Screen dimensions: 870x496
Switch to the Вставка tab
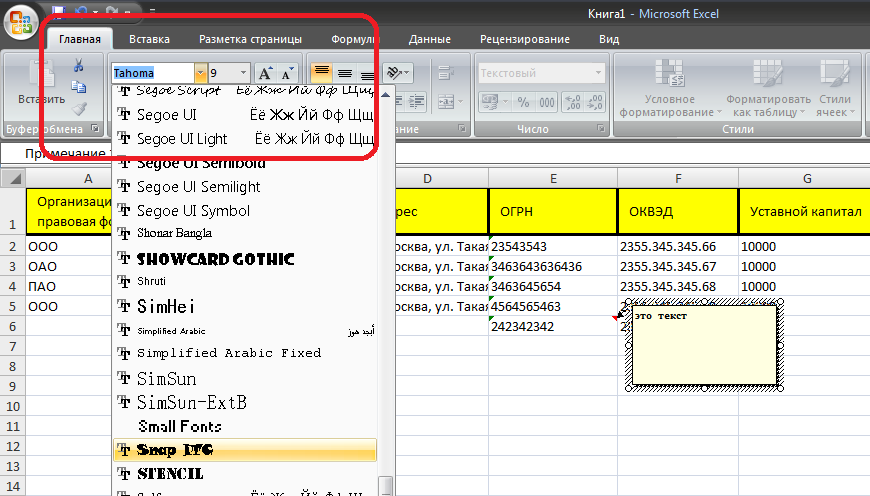tap(149, 39)
